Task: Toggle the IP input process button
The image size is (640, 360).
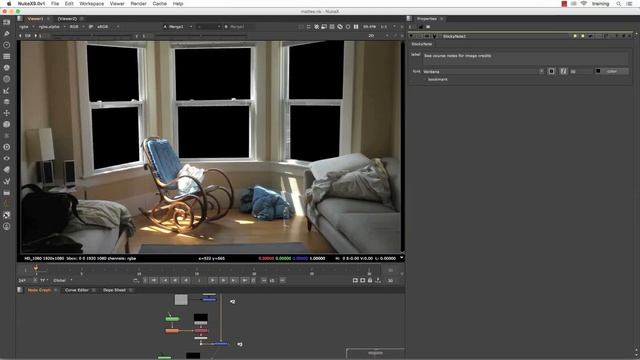Action: 91,27
